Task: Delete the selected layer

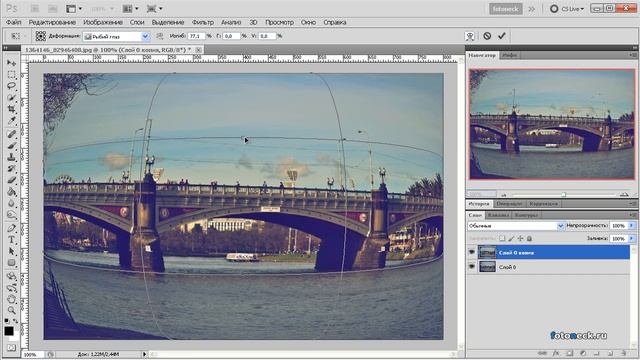Action: (624, 353)
